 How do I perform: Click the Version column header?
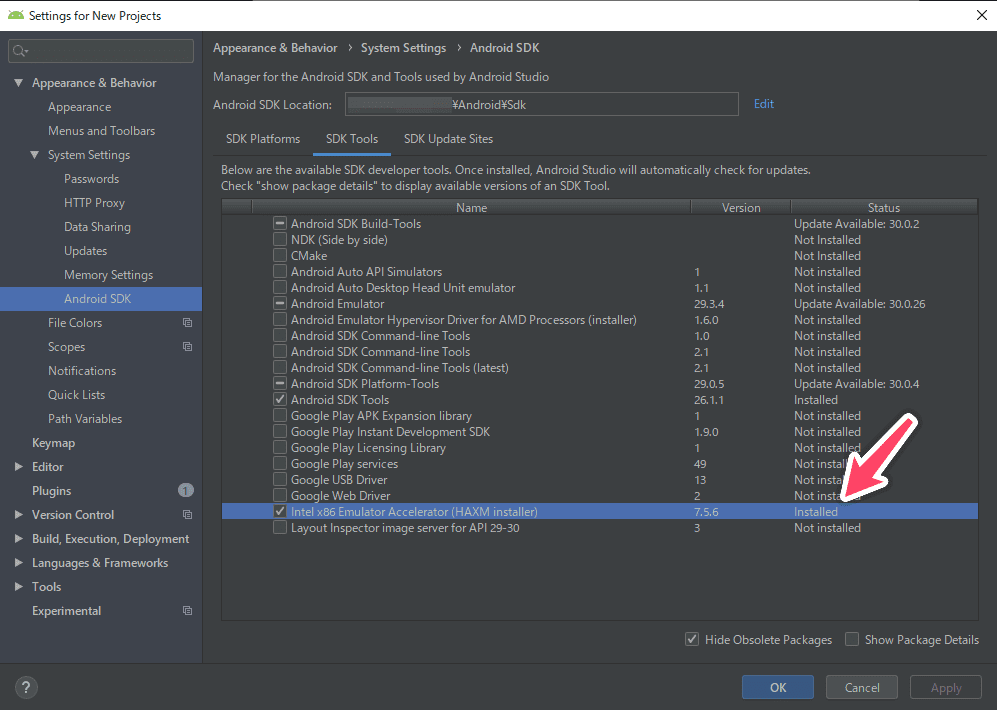741,207
